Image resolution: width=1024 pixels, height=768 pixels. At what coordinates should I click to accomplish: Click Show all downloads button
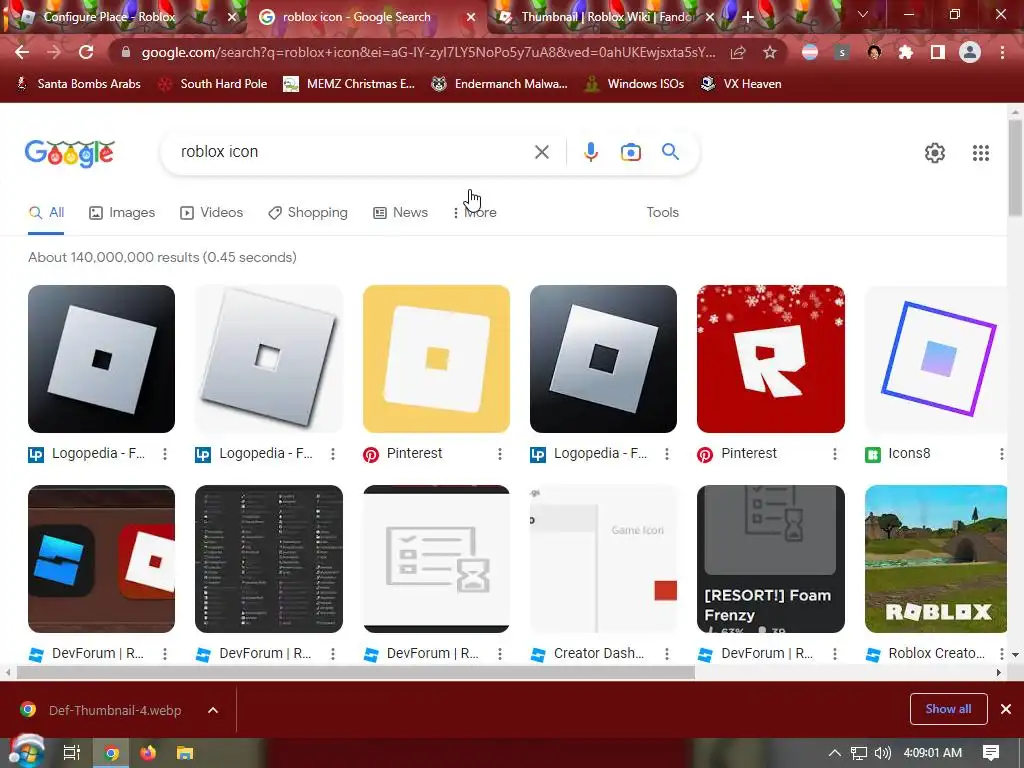tap(948, 709)
